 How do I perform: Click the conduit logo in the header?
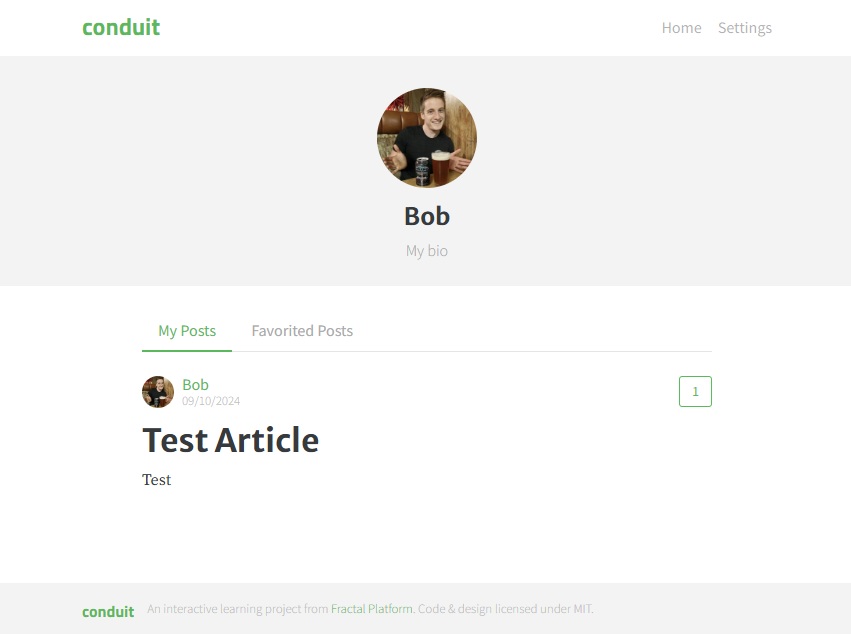coord(120,27)
